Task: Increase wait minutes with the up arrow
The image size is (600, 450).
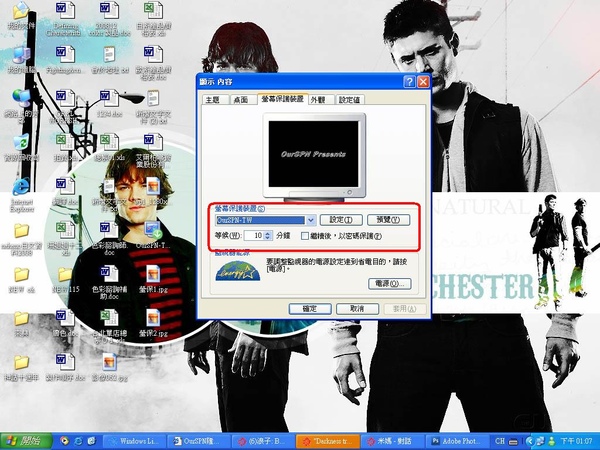Action: pyautogui.click(x=268, y=233)
